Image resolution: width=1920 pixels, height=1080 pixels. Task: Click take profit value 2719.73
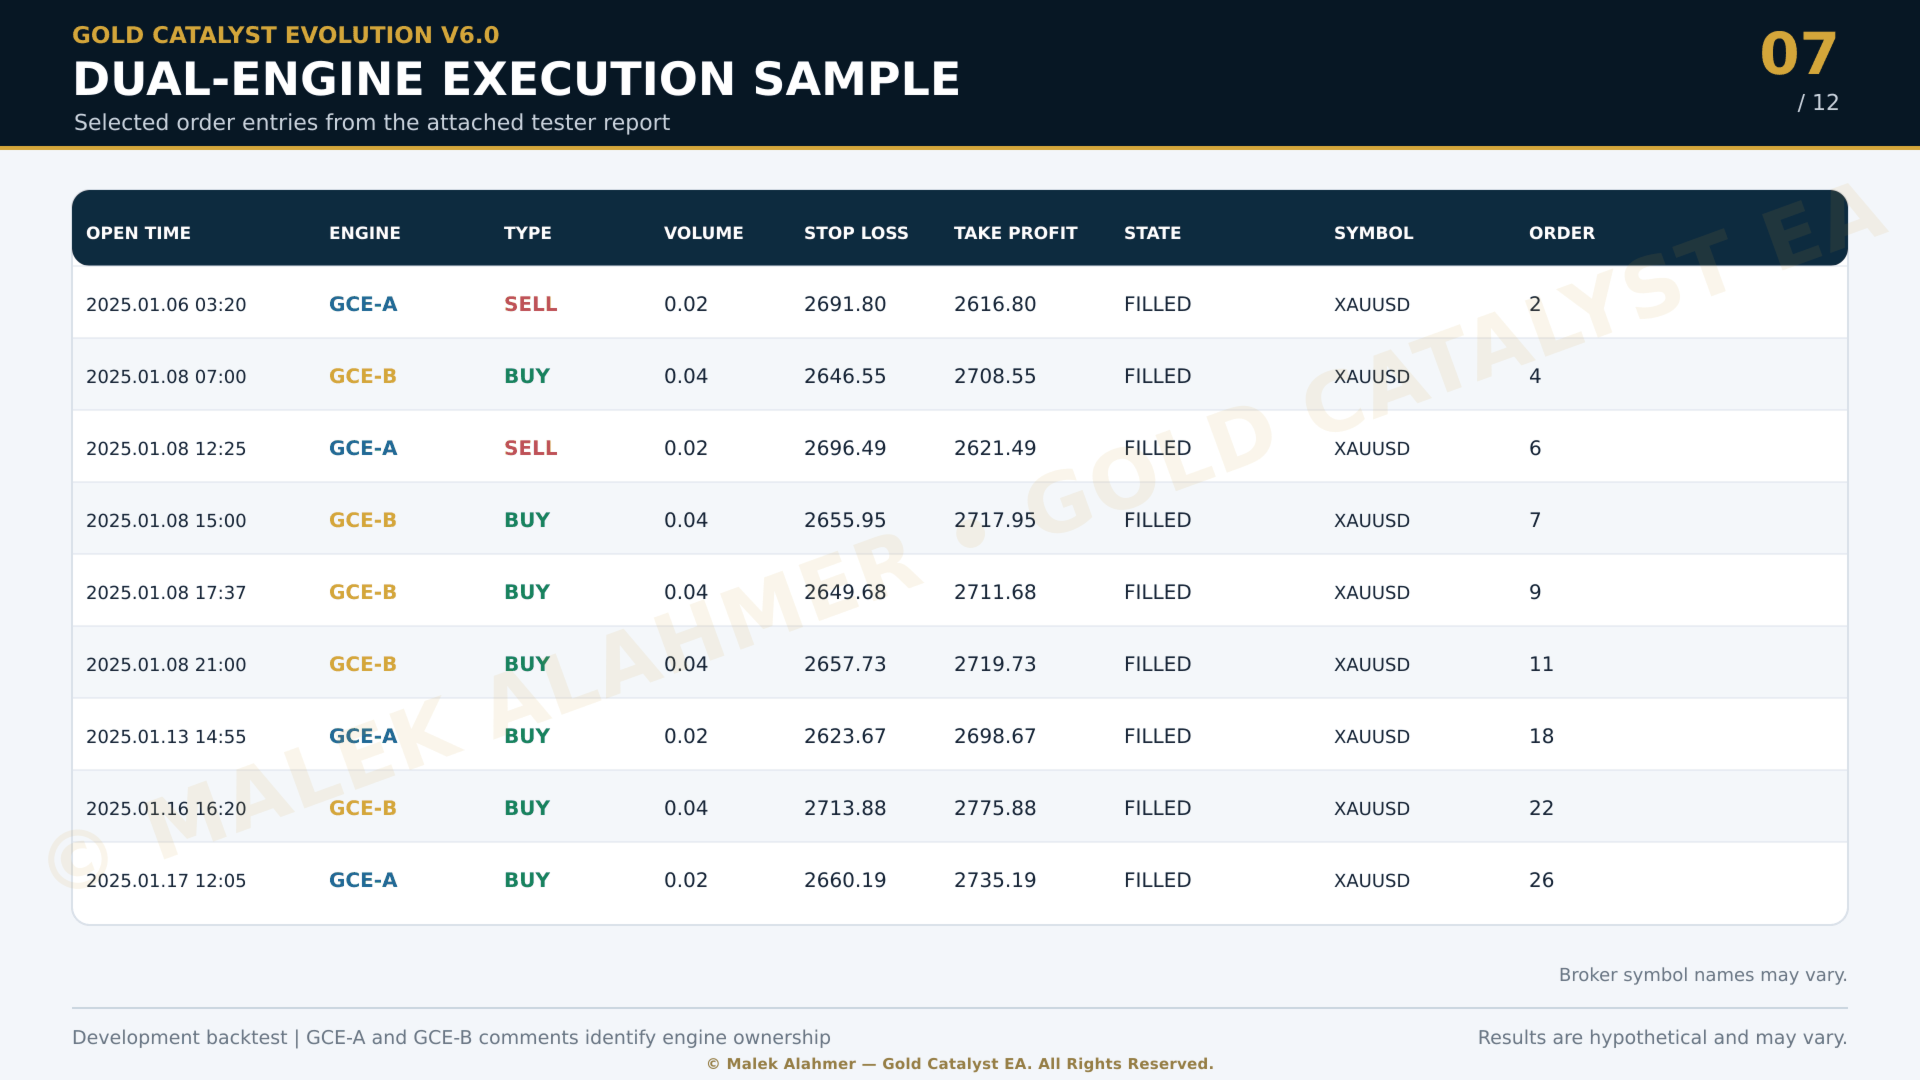(995, 664)
